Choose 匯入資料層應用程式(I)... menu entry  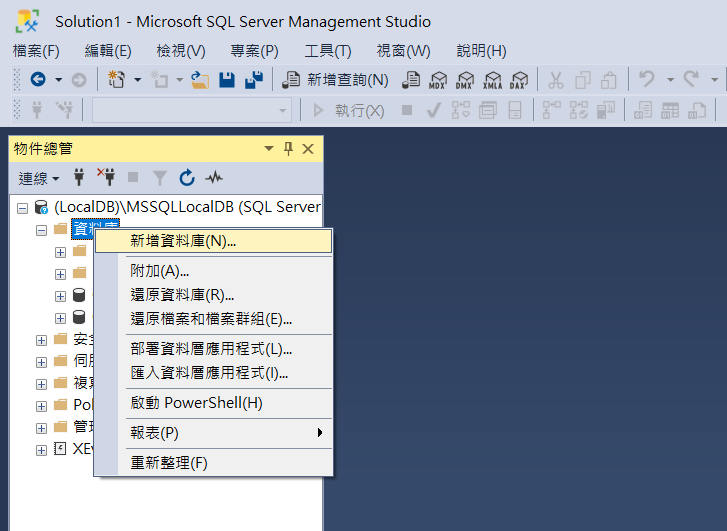click(x=214, y=373)
